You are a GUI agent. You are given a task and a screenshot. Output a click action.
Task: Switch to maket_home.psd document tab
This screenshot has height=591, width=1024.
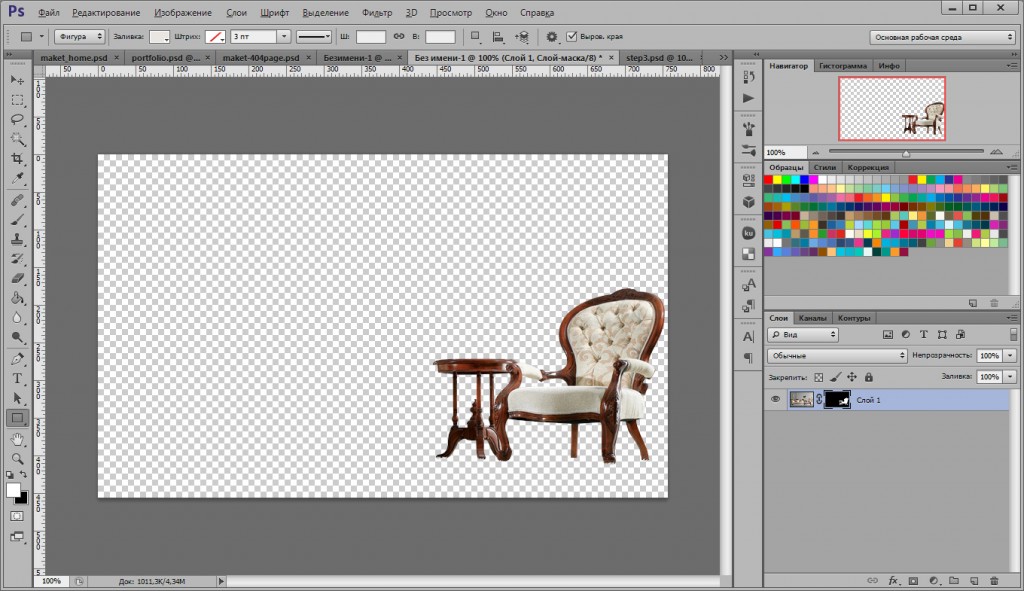[74, 57]
